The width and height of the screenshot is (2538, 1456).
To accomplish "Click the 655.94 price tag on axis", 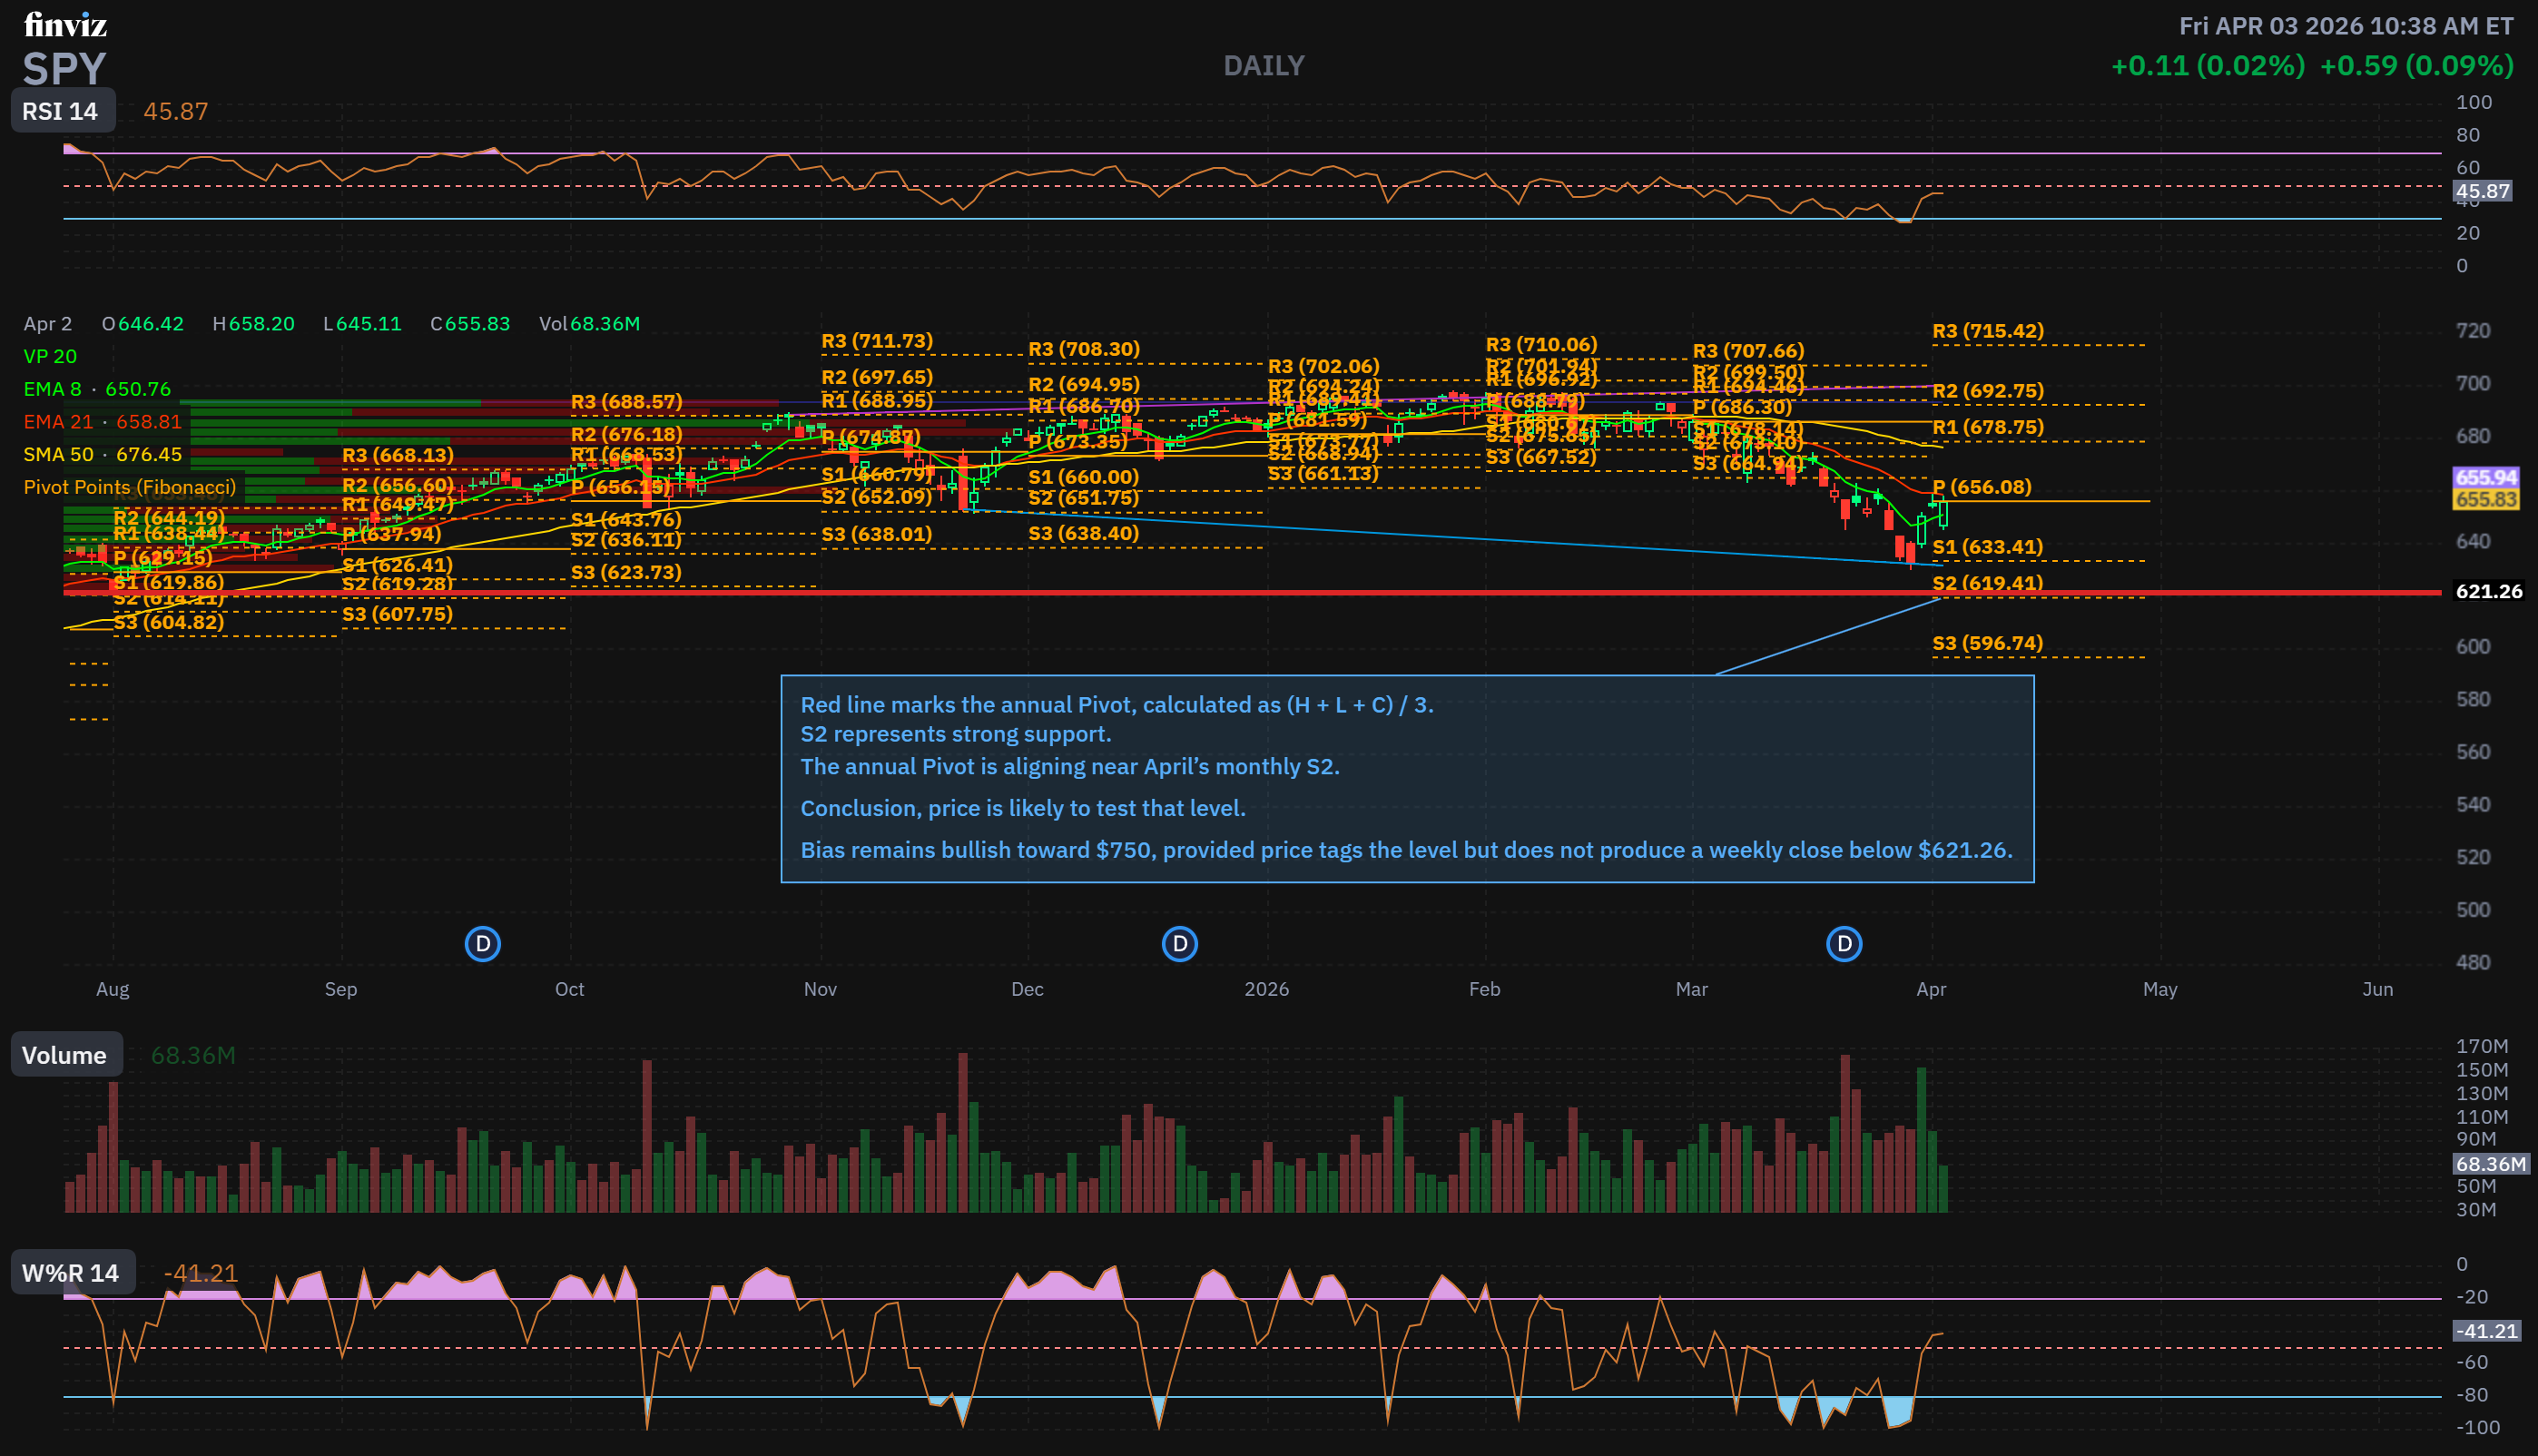I will [2486, 477].
